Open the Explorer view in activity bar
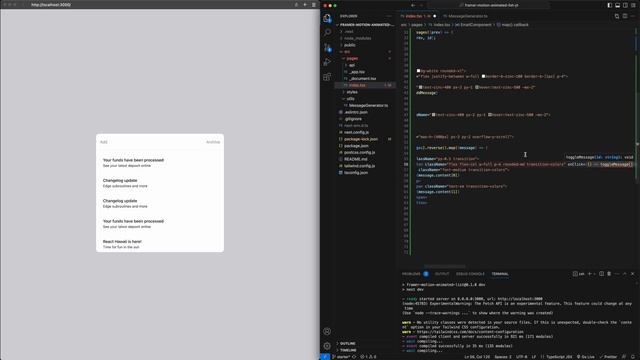Viewport: 640px width, 360px height. pyautogui.click(x=327, y=18)
